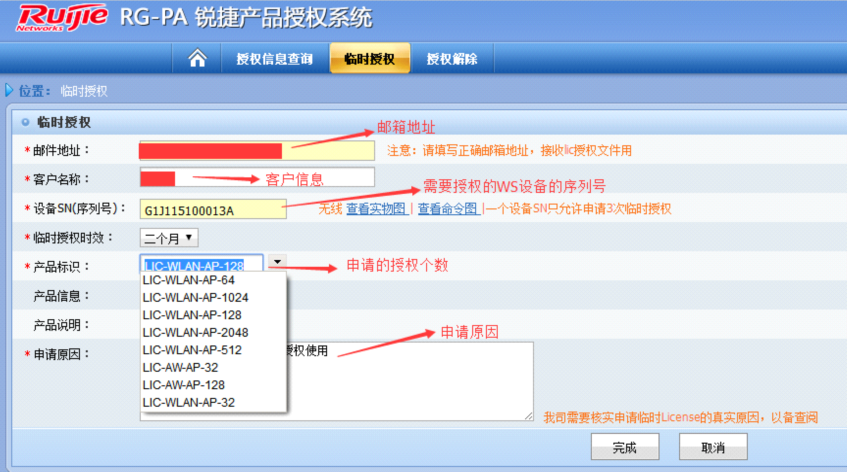848x472 pixels.
Task: Click the 客户名称 input field
Action: pos(257,178)
